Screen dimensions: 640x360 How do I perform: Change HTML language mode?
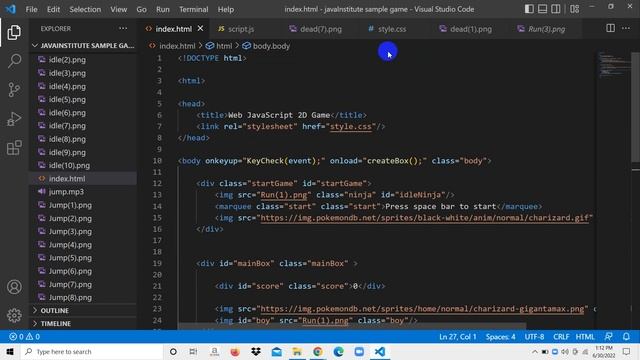point(585,337)
